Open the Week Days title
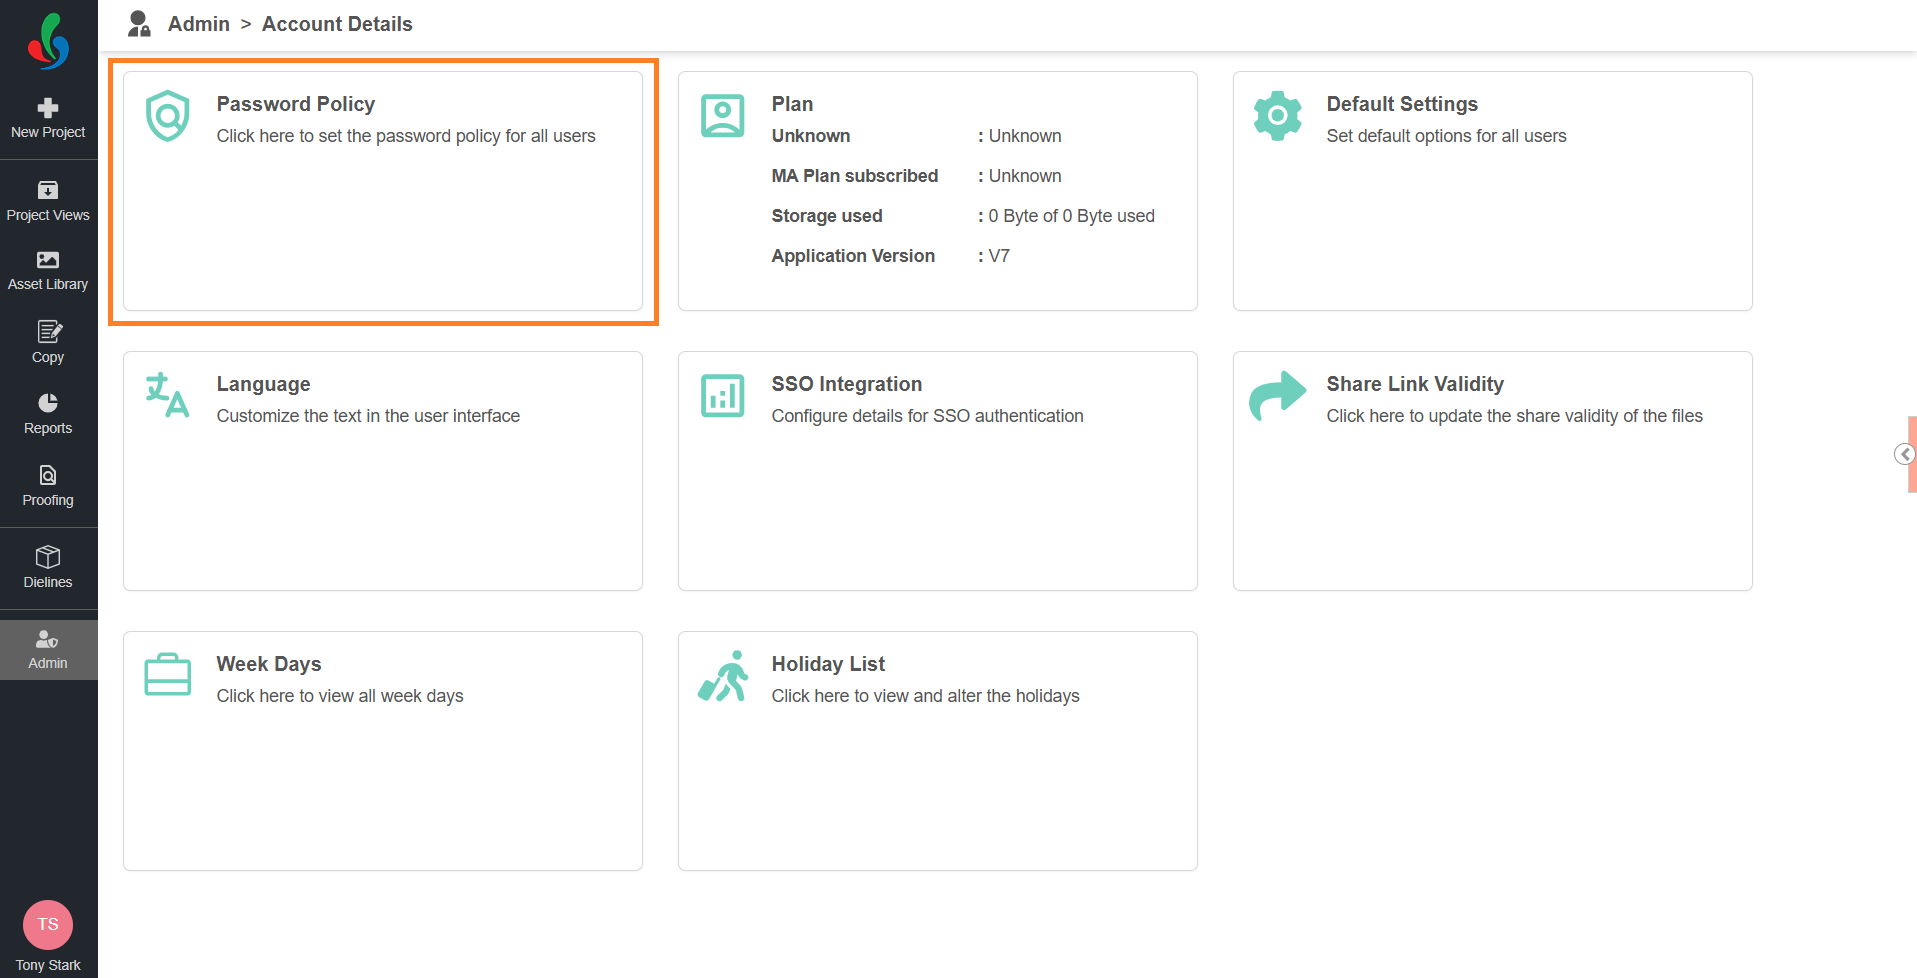 pyautogui.click(x=269, y=664)
